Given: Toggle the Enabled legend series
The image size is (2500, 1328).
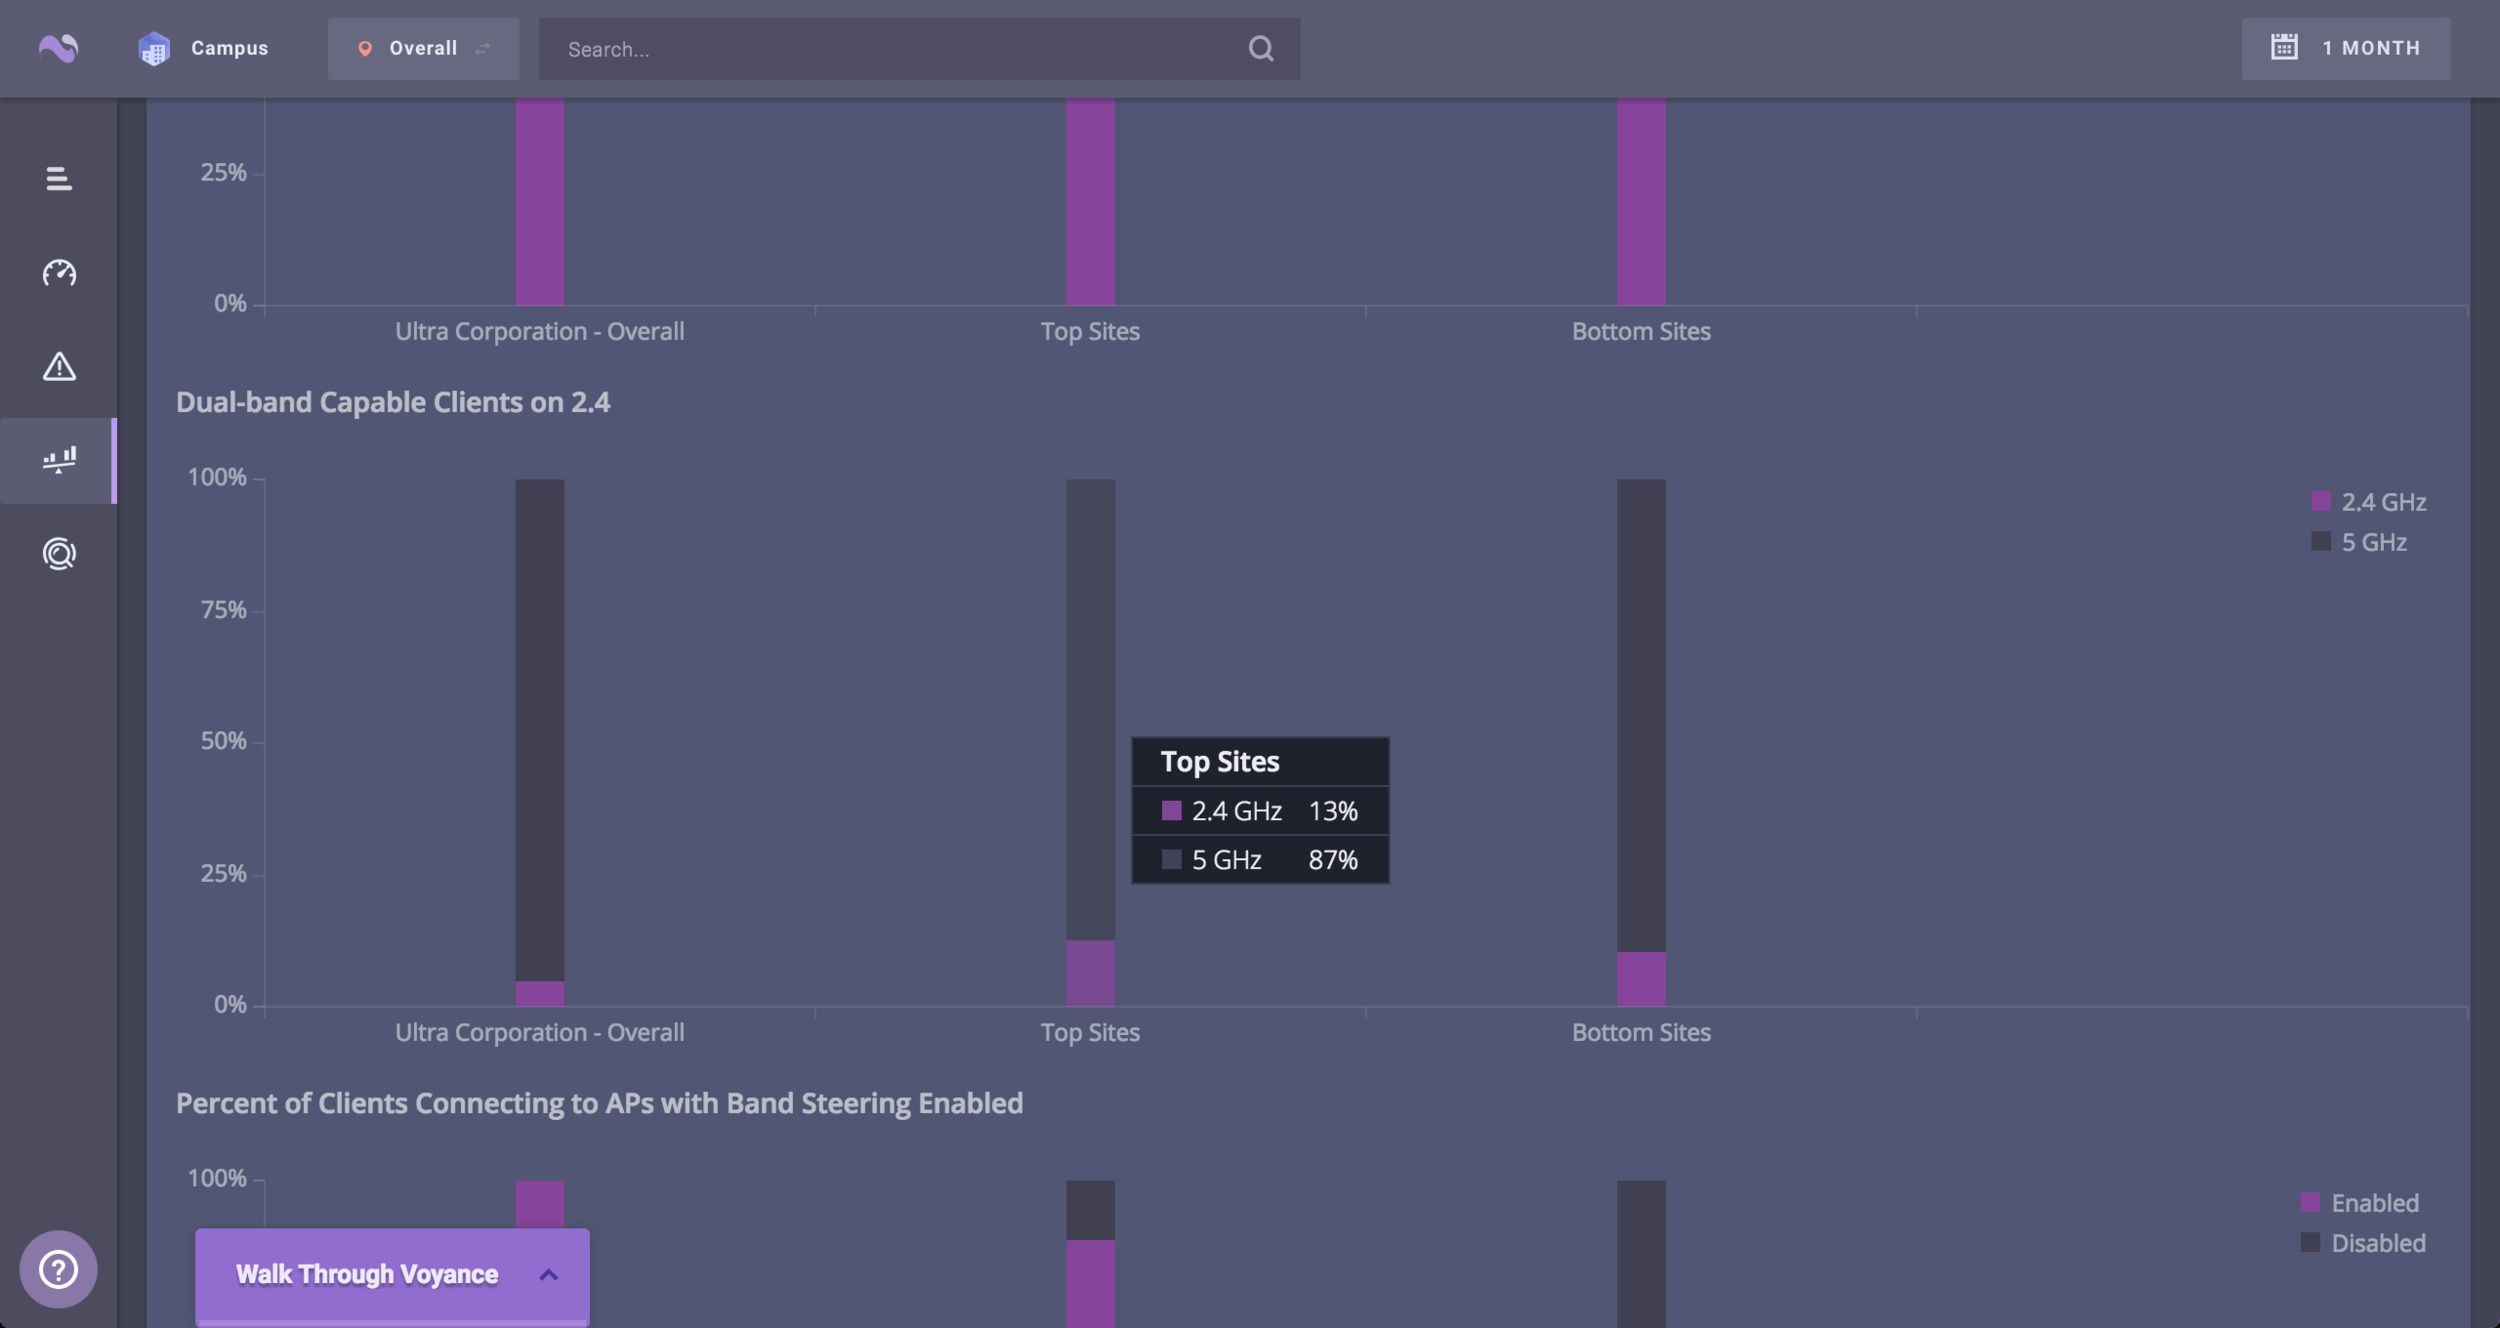Looking at the screenshot, I should pos(2361,1203).
